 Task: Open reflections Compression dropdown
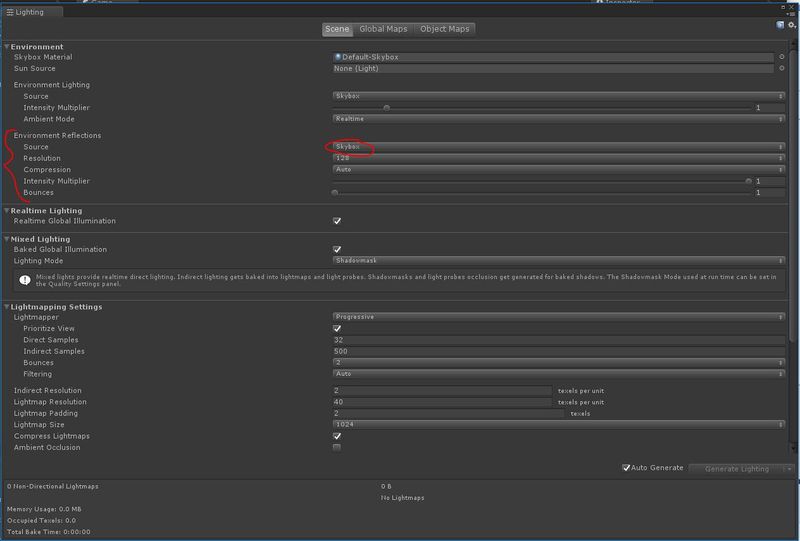click(x=559, y=169)
